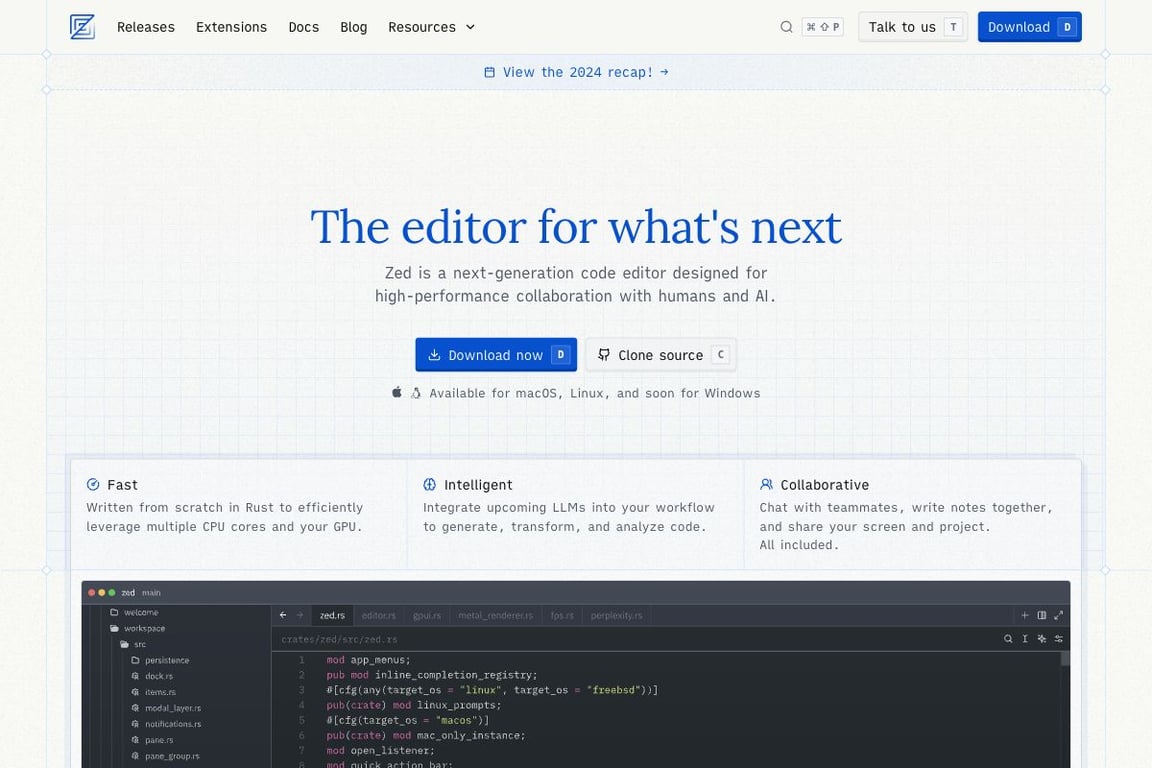This screenshot has height=768, width=1152.
Task: Select the zed.rs editor tab
Action: (x=332, y=615)
